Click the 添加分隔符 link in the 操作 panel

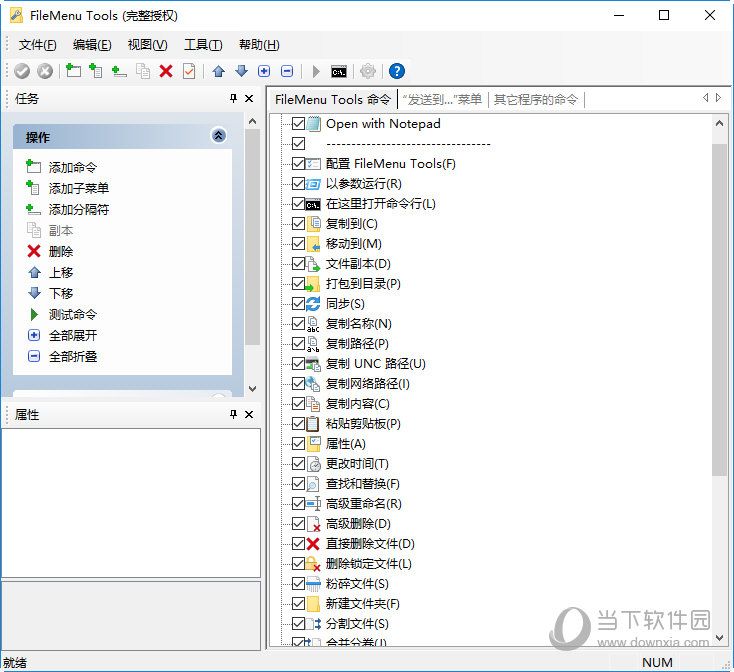pos(79,210)
